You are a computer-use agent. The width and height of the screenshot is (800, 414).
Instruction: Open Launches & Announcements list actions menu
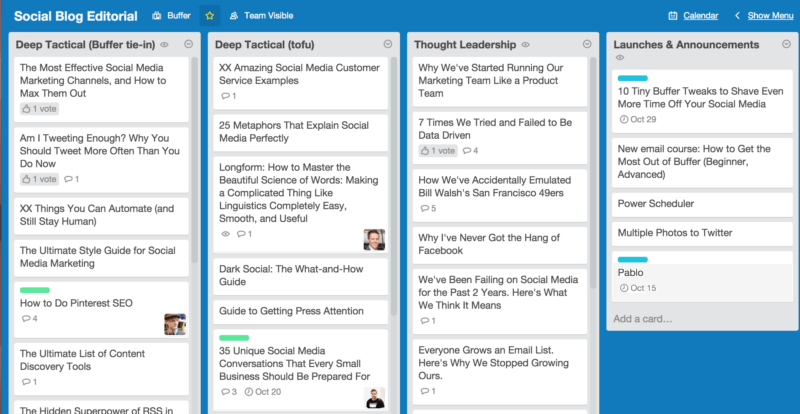tap(786, 44)
